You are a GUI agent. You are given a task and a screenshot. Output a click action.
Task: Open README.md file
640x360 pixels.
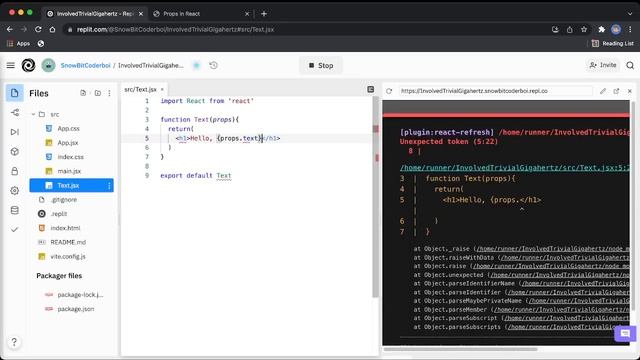coord(68,242)
